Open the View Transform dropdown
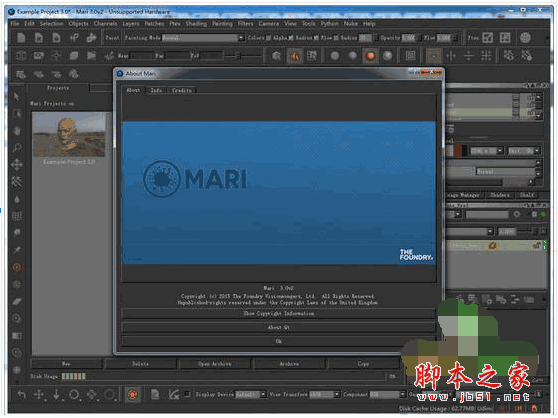558x418 pixels. click(x=325, y=394)
